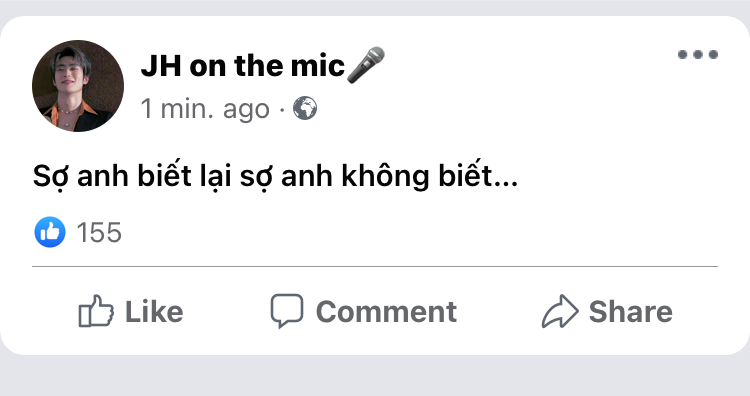The image size is (750, 396).
Task: Select the post text starting "Sợ anh biết"
Action: (276, 176)
